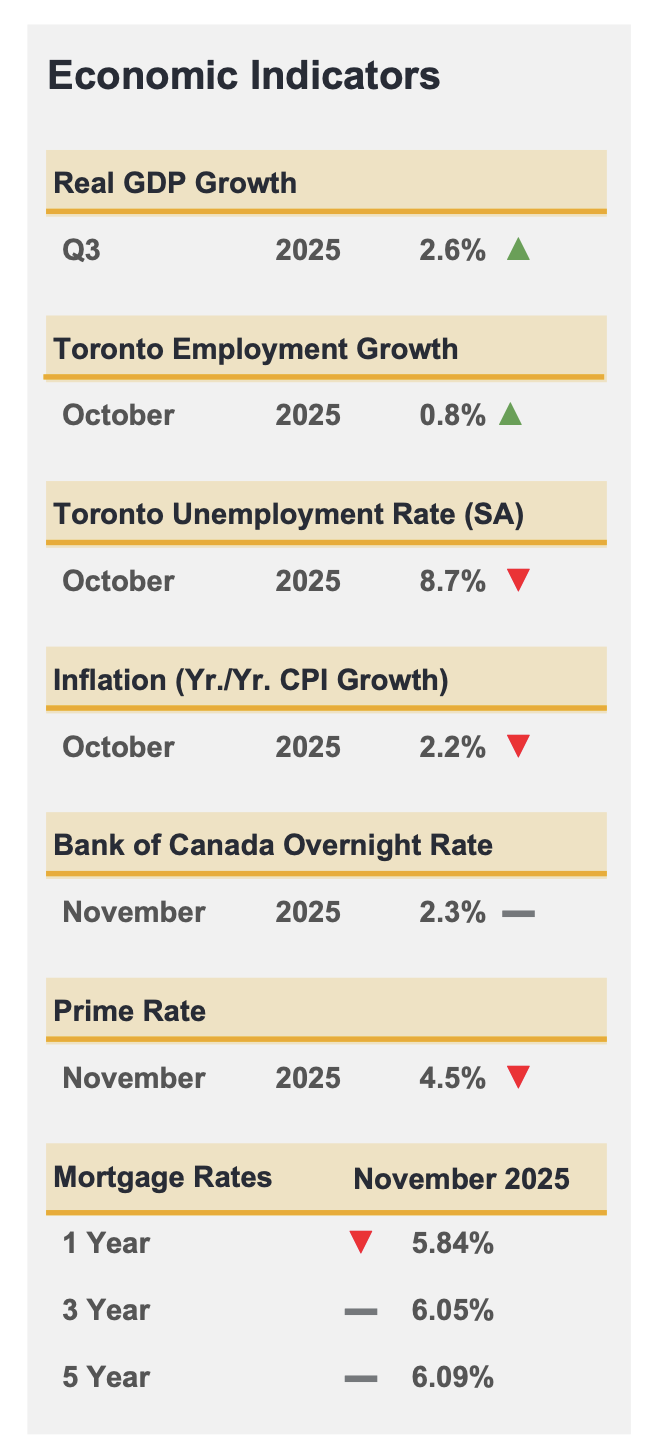Click the red down arrow beside 4.5%
The width and height of the screenshot is (650, 1454).
pyautogui.click(x=518, y=1078)
